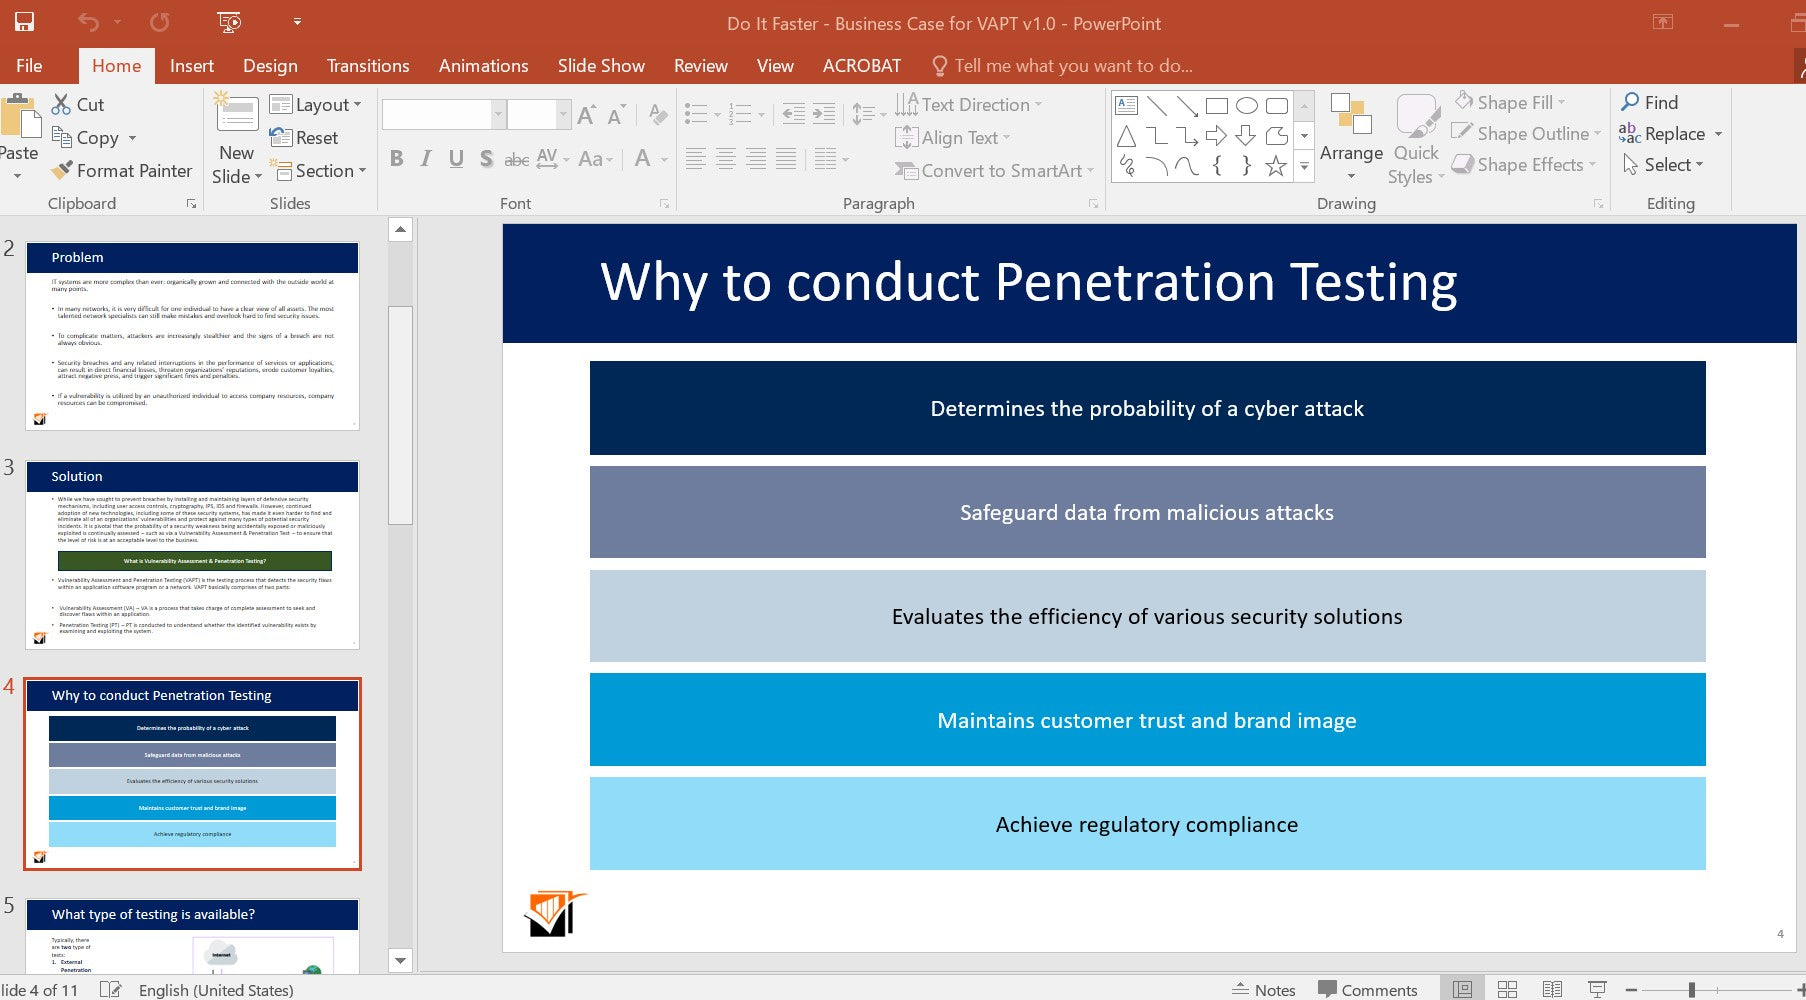Click the Undo arrow icon
Image resolution: width=1806 pixels, height=1000 pixels.
pyautogui.click(x=88, y=22)
